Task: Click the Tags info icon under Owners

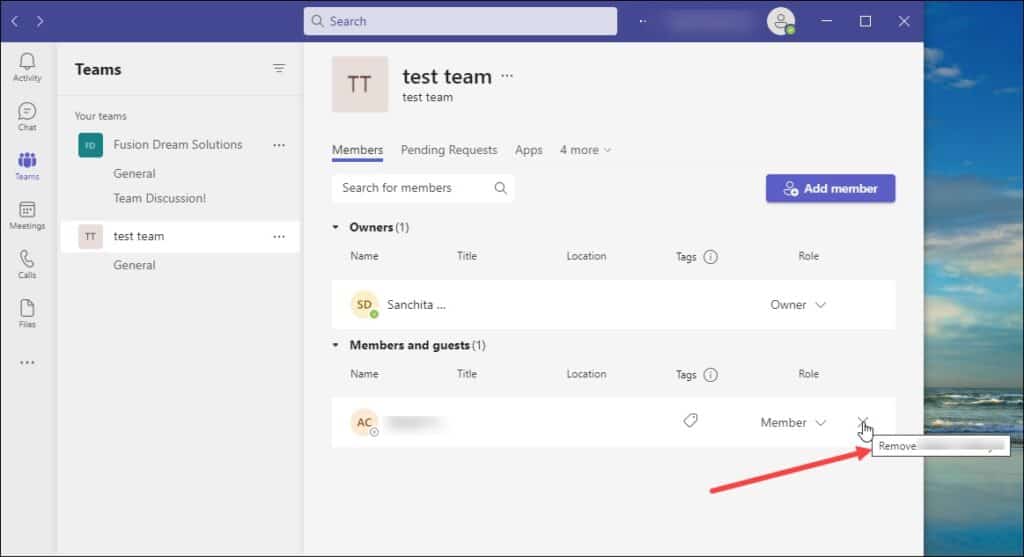Action: coord(711,257)
